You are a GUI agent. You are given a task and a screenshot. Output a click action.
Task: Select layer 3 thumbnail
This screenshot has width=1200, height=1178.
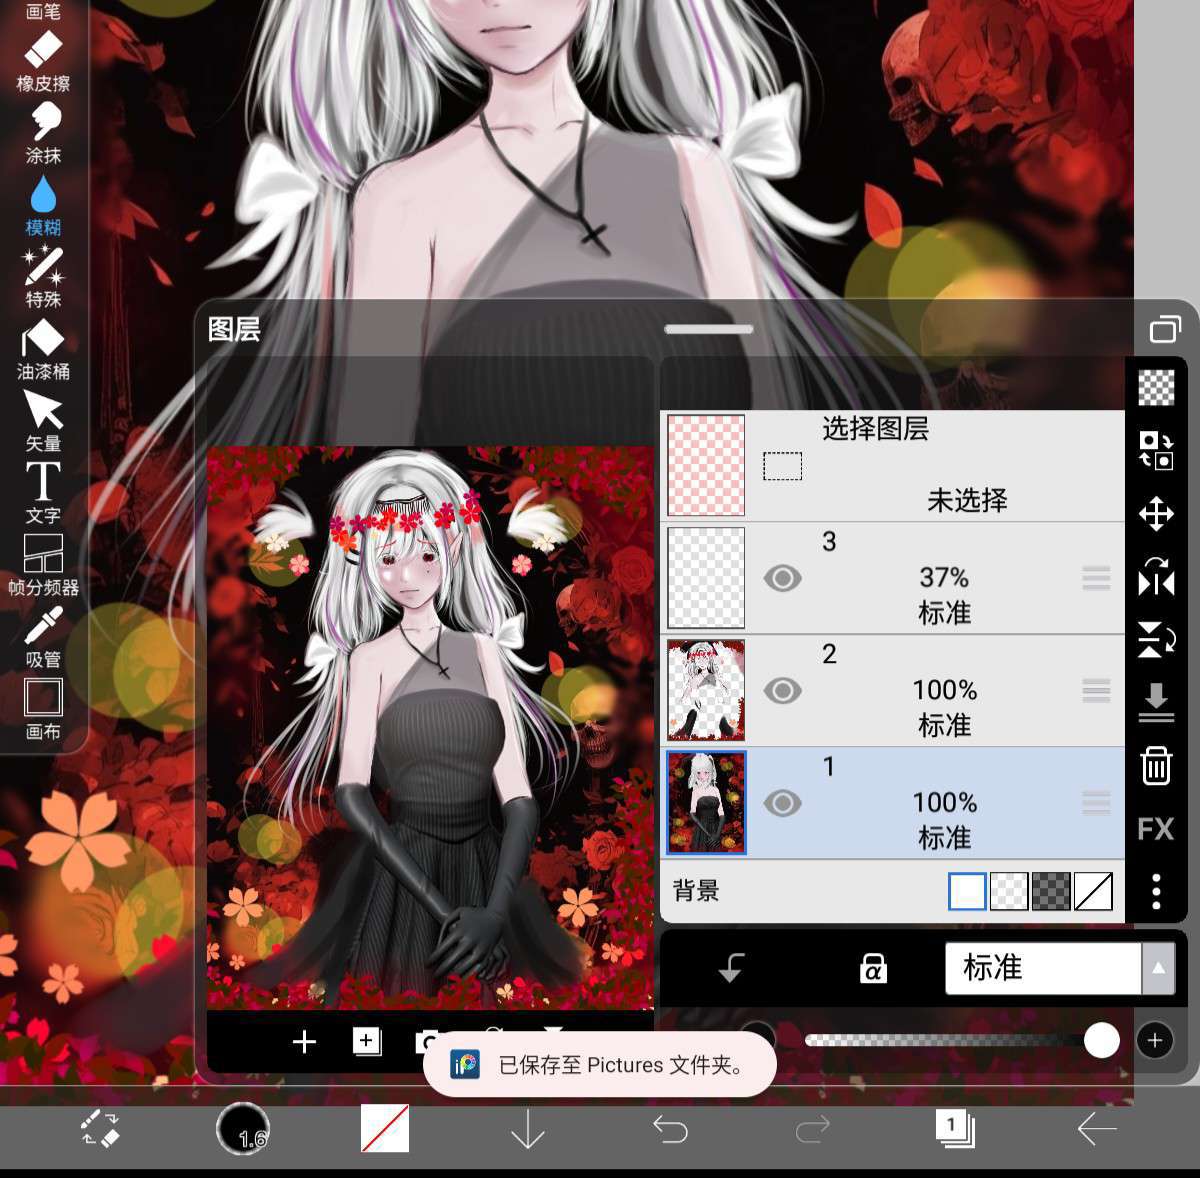coord(706,578)
